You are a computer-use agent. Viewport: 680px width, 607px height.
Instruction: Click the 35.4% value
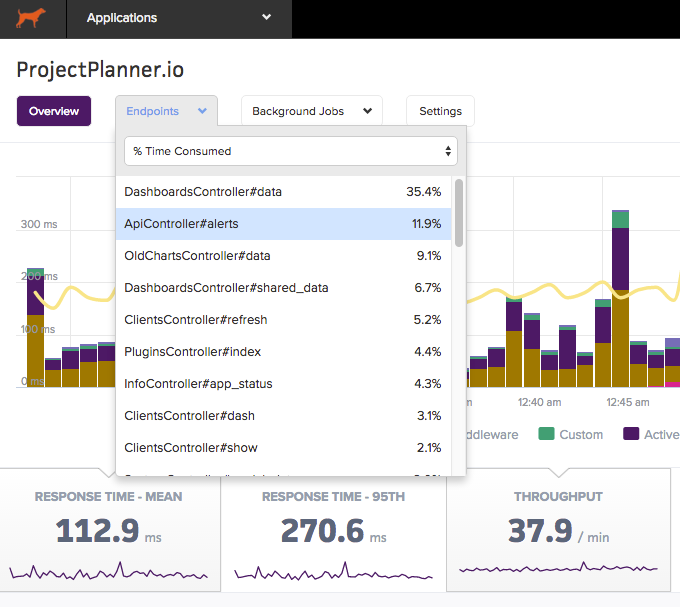(424, 192)
